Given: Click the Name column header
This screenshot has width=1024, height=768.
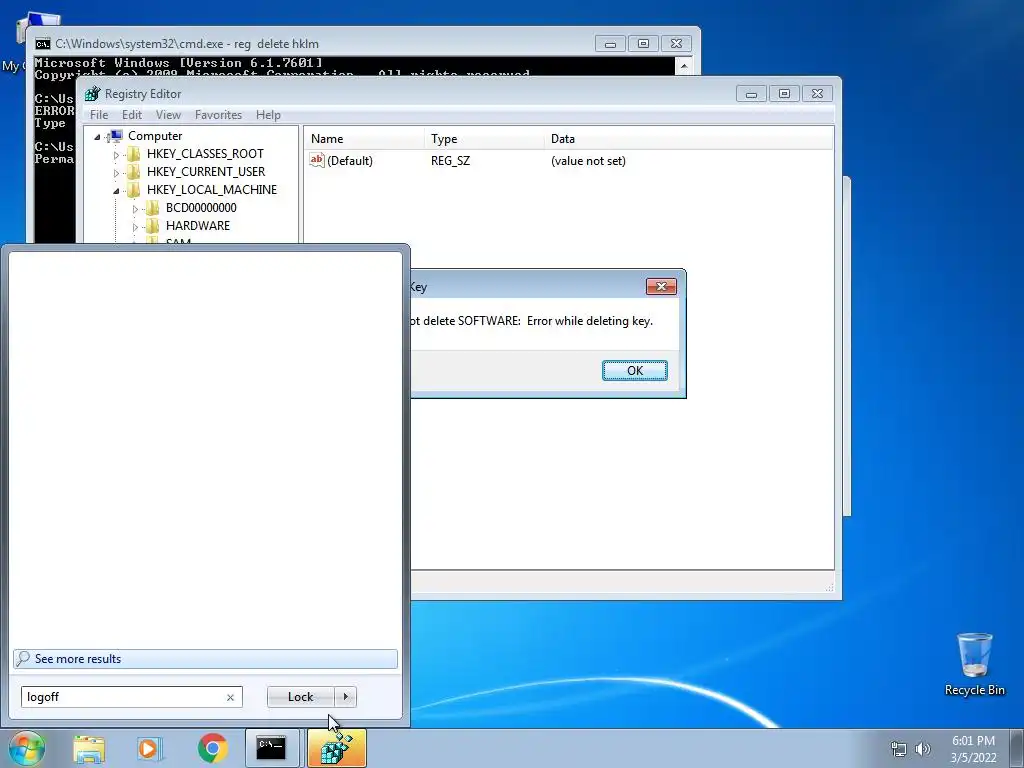Looking at the screenshot, I should coord(364,138).
